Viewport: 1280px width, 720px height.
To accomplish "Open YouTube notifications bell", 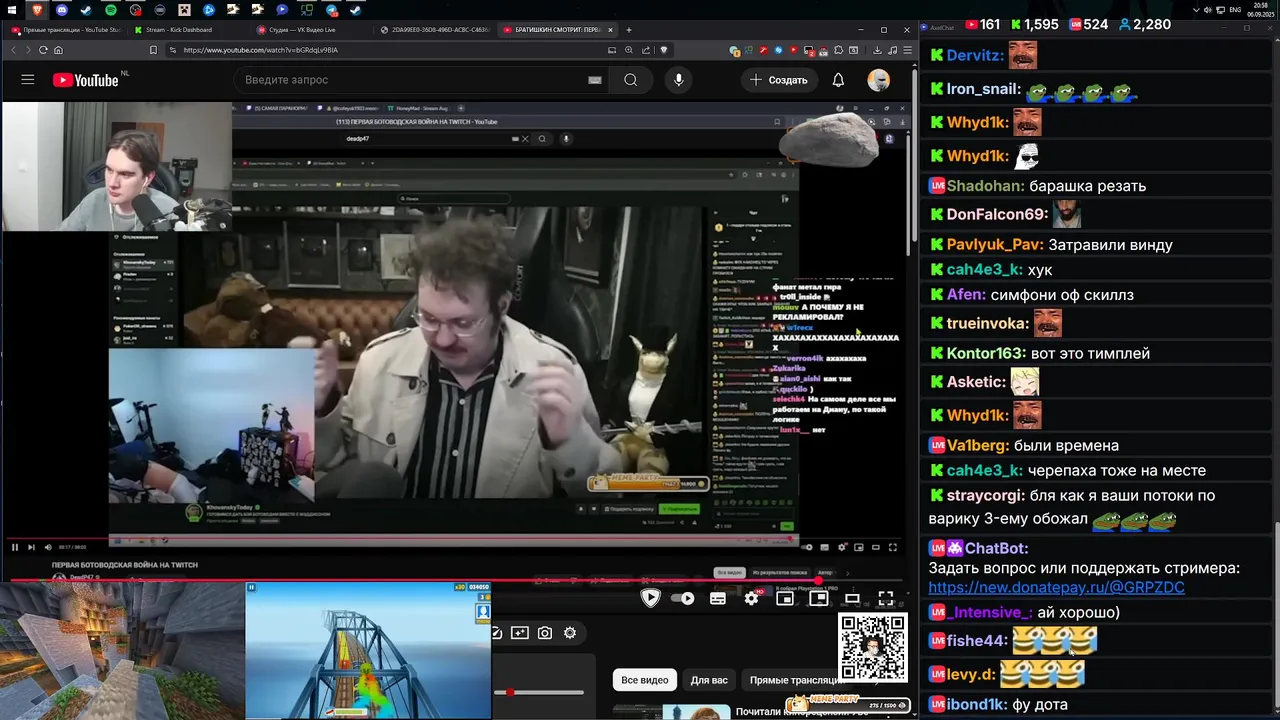I will pyautogui.click(x=838, y=80).
